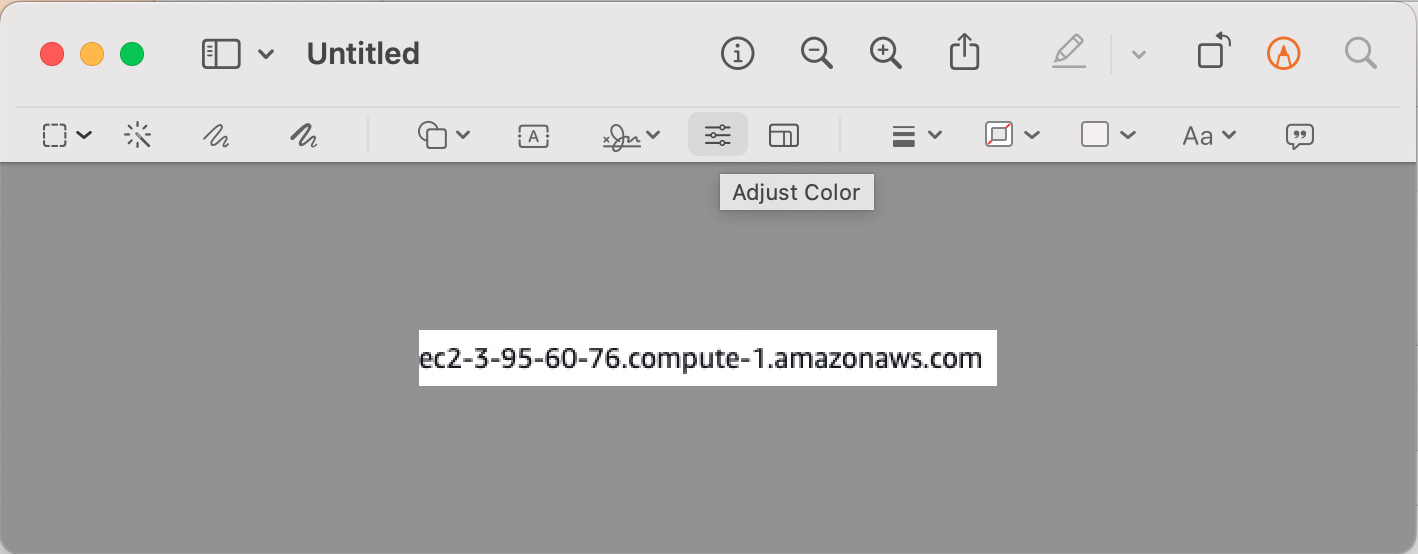Toggle the Markup toolbar off
This screenshot has width=1418, height=554.
[x=1283, y=53]
